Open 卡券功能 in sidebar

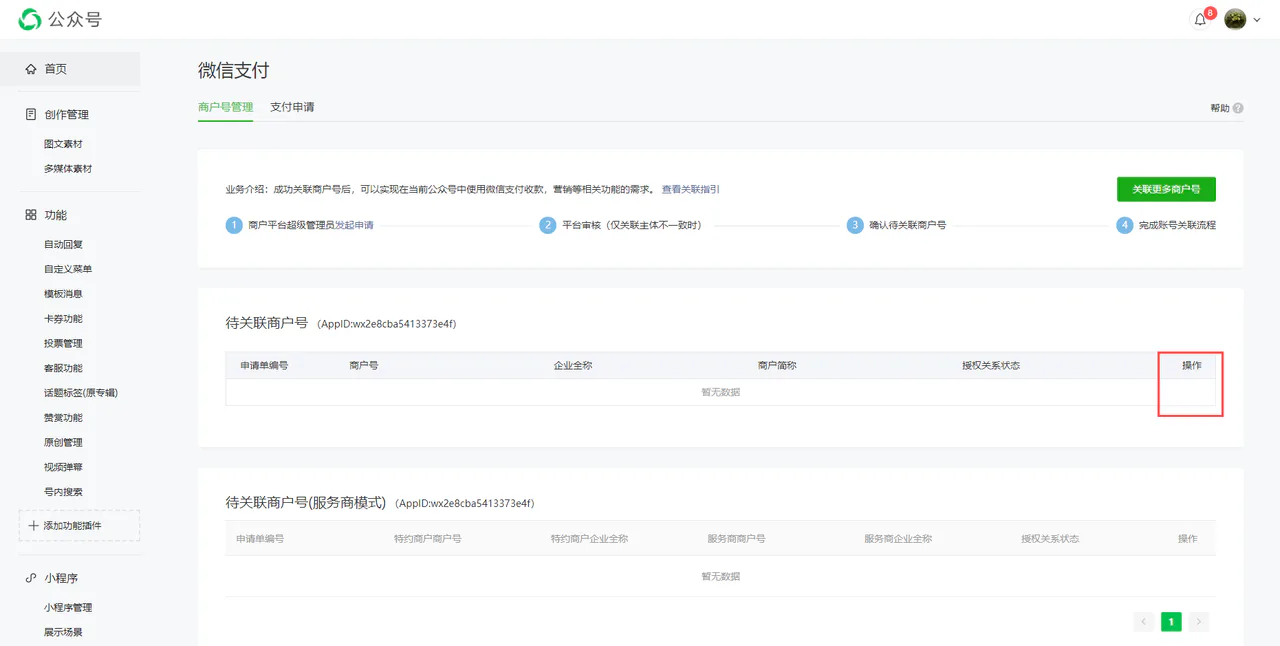pyautogui.click(x=63, y=319)
